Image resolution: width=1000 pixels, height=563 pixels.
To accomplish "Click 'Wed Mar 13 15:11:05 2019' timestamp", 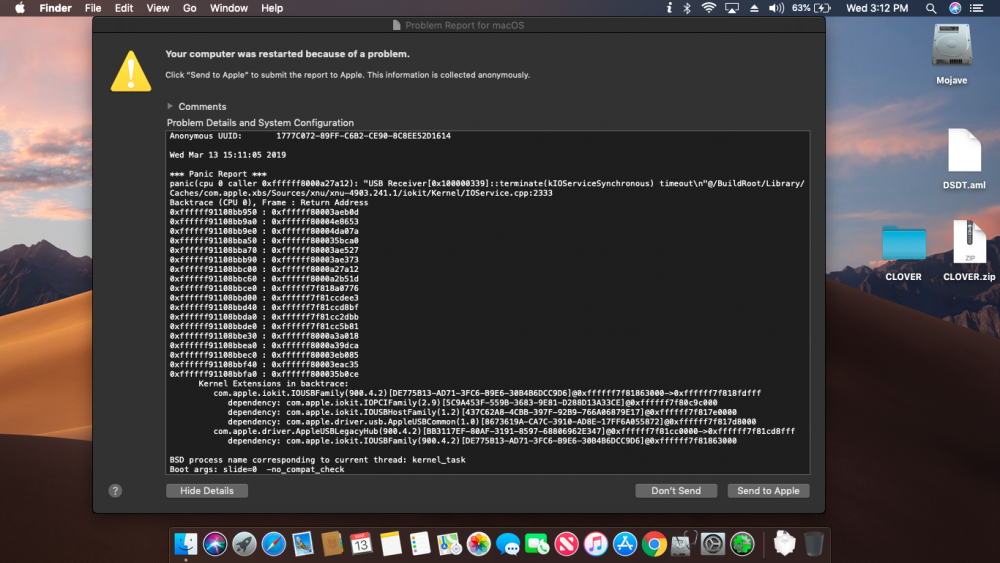I will click(x=228, y=154).
